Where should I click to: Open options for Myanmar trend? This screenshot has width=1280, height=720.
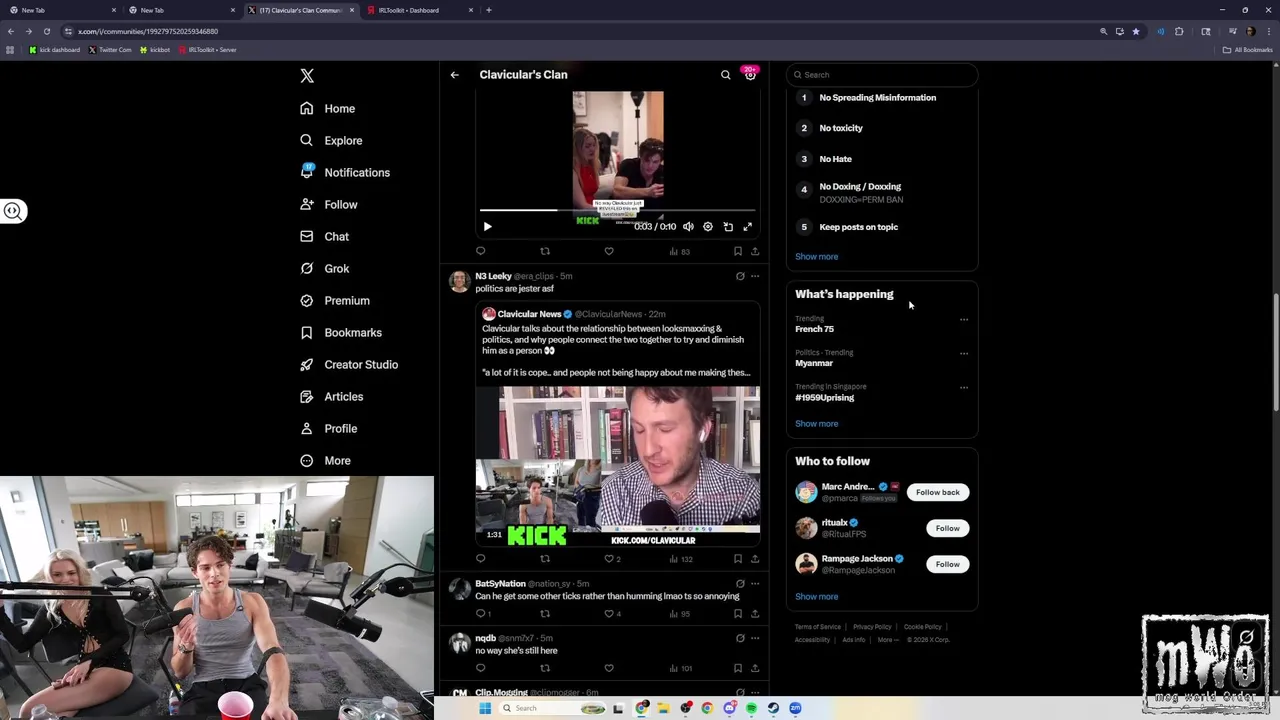point(964,353)
